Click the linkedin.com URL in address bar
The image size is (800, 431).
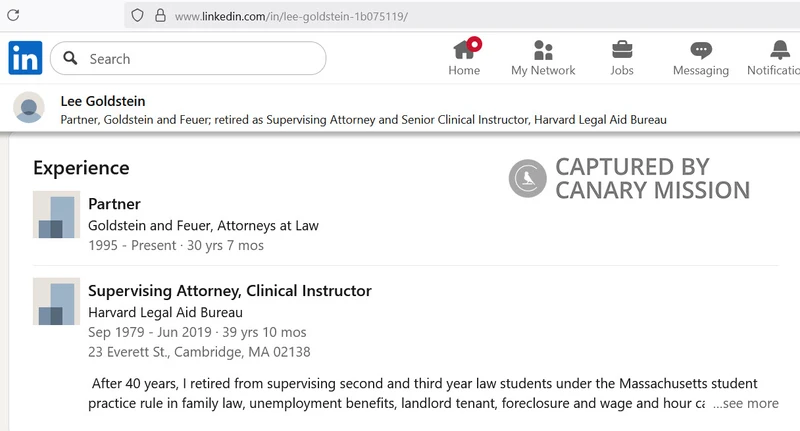(x=291, y=16)
